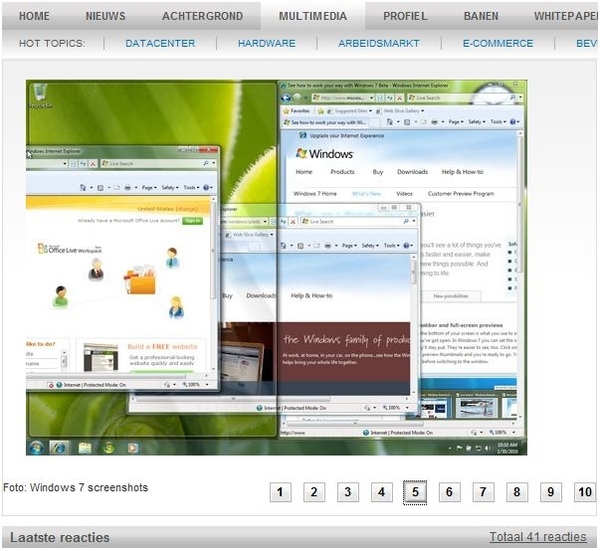
Task: Open the HARDWARE hot topic link
Action: 267,43
